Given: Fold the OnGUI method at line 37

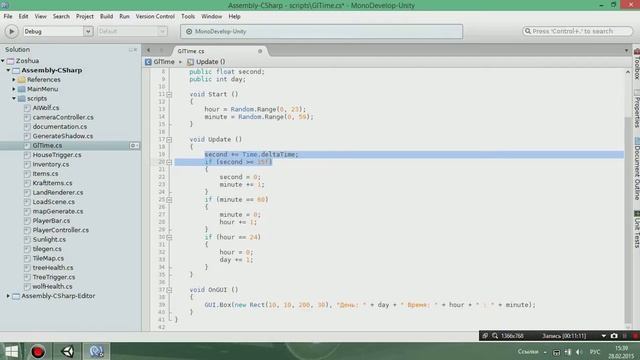Looking at the screenshot, I should coord(169,290).
